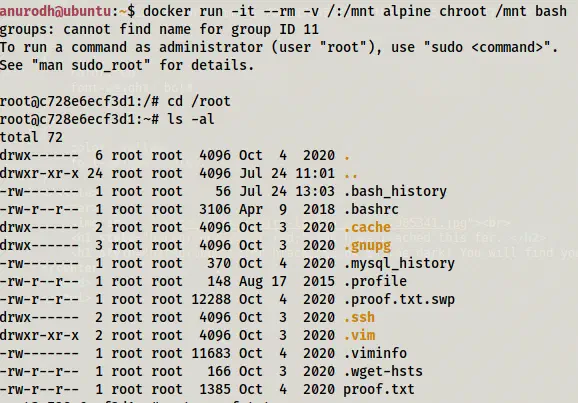Select the orange .ssh directory name
Viewport: 578px width, 403px height.
click(359, 317)
